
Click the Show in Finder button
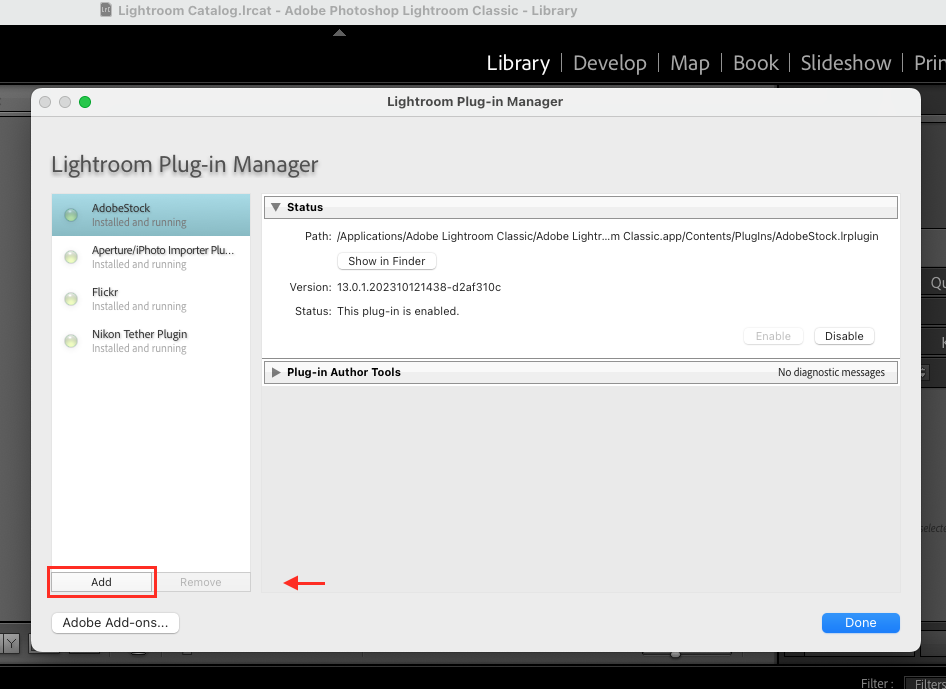tap(387, 261)
